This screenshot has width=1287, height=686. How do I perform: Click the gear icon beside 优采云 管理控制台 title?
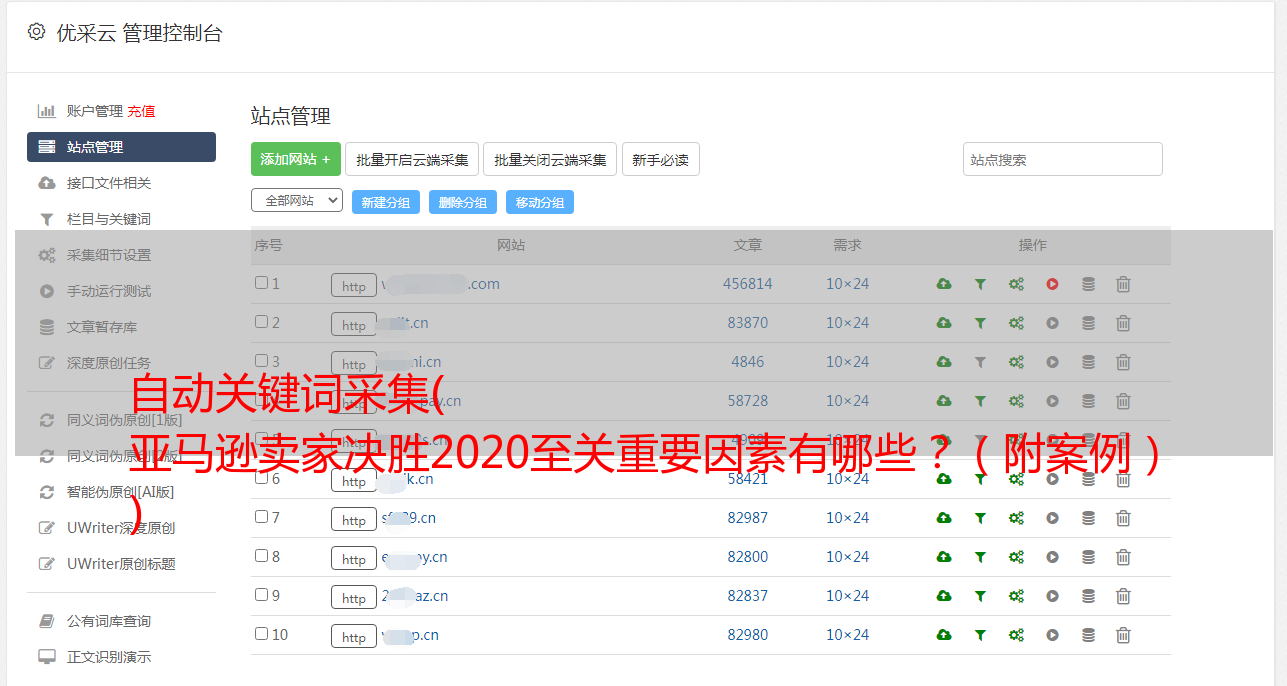(x=37, y=32)
